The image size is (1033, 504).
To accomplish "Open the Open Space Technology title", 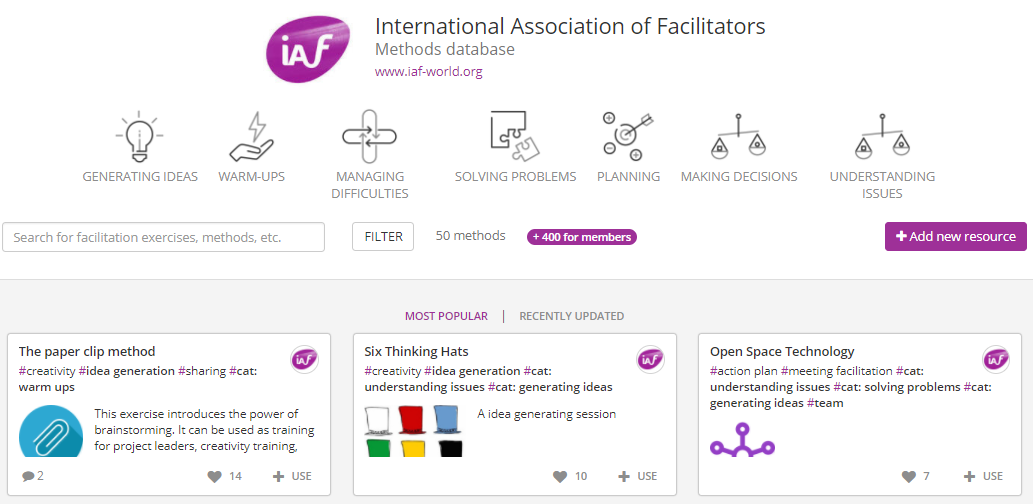I will coord(782,351).
